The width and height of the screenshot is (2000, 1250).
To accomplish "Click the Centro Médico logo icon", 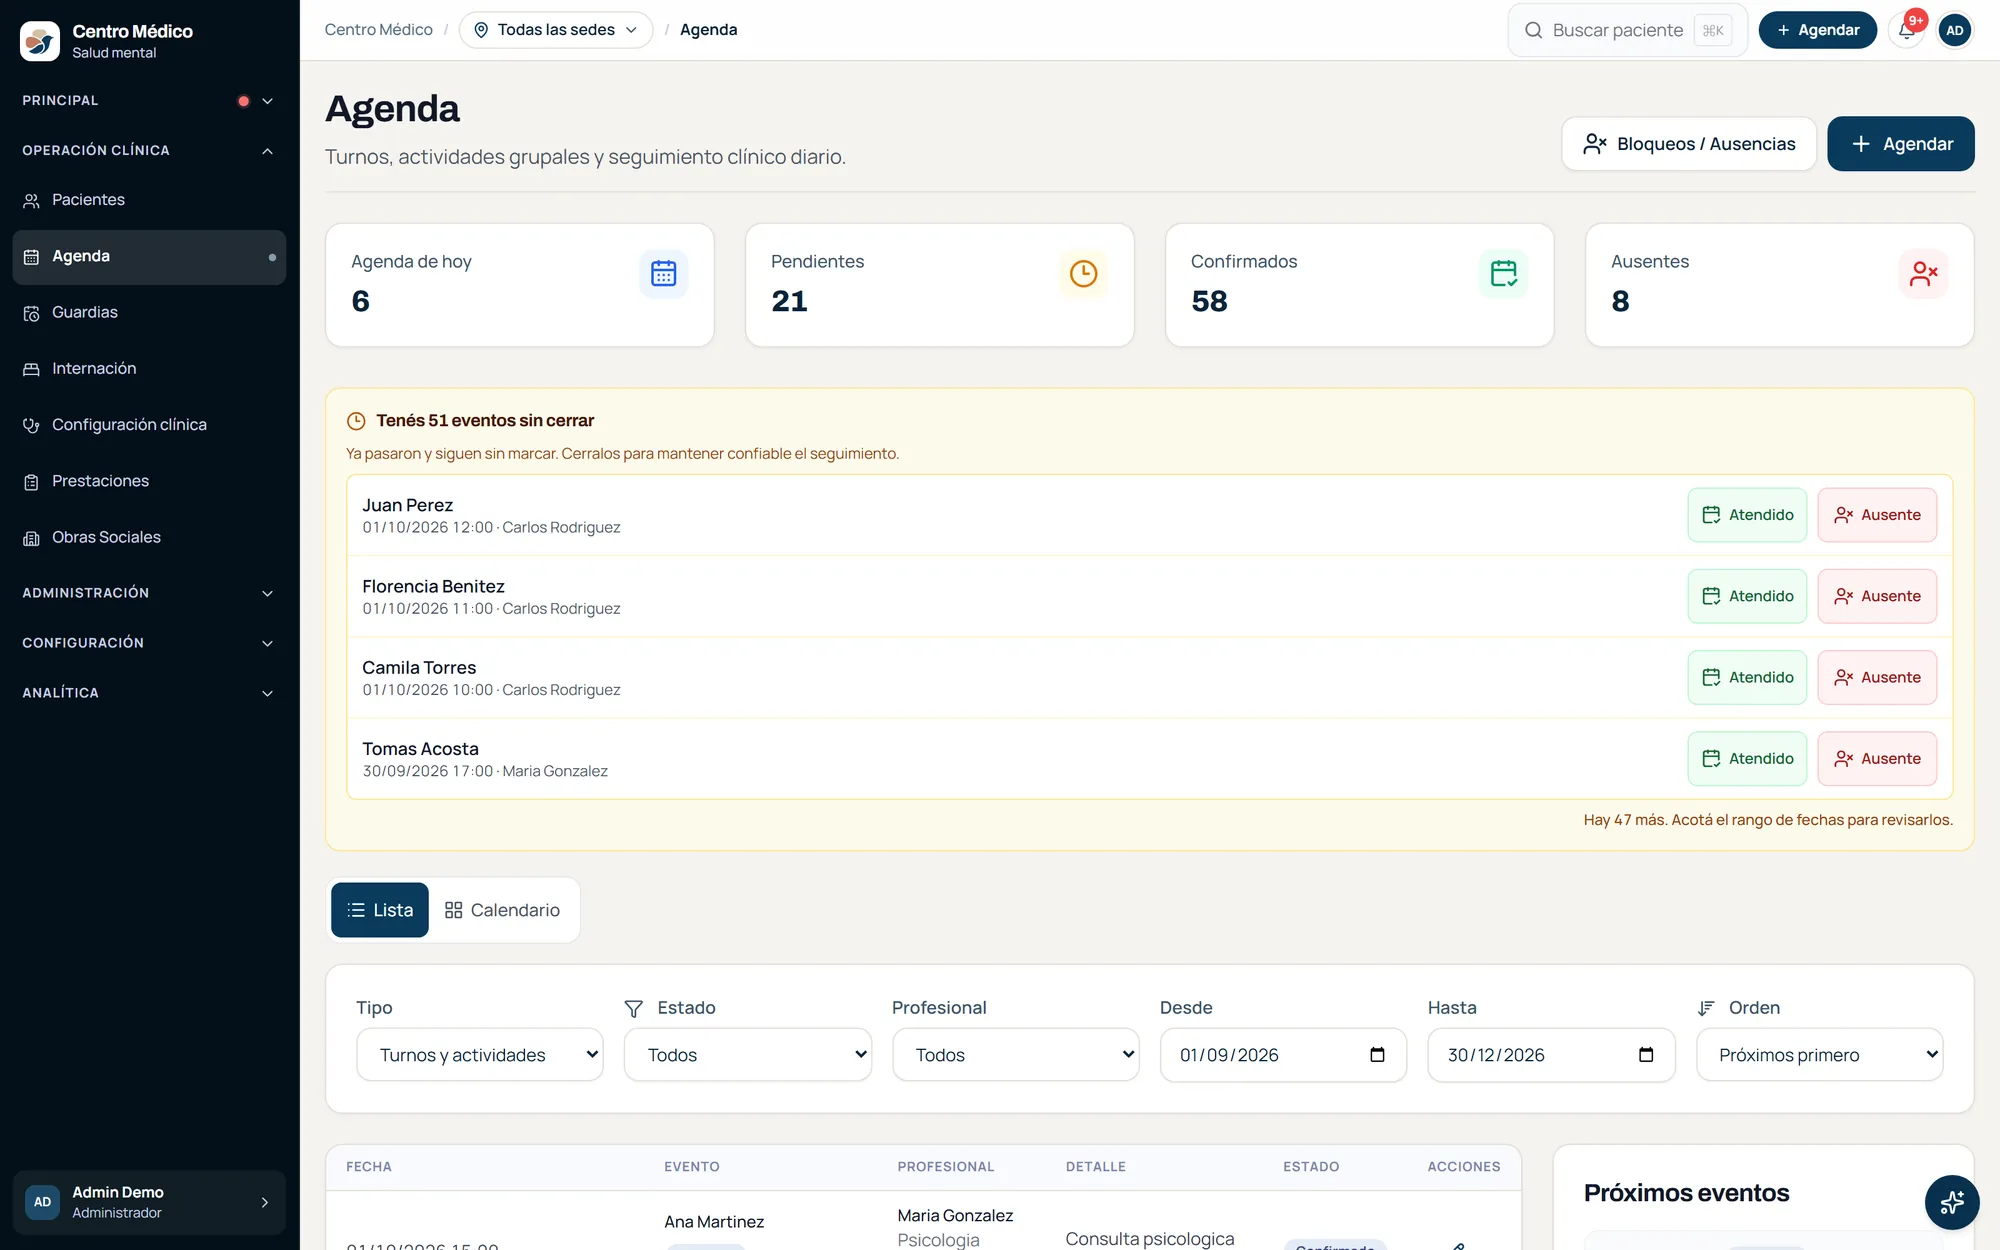I will (40, 41).
